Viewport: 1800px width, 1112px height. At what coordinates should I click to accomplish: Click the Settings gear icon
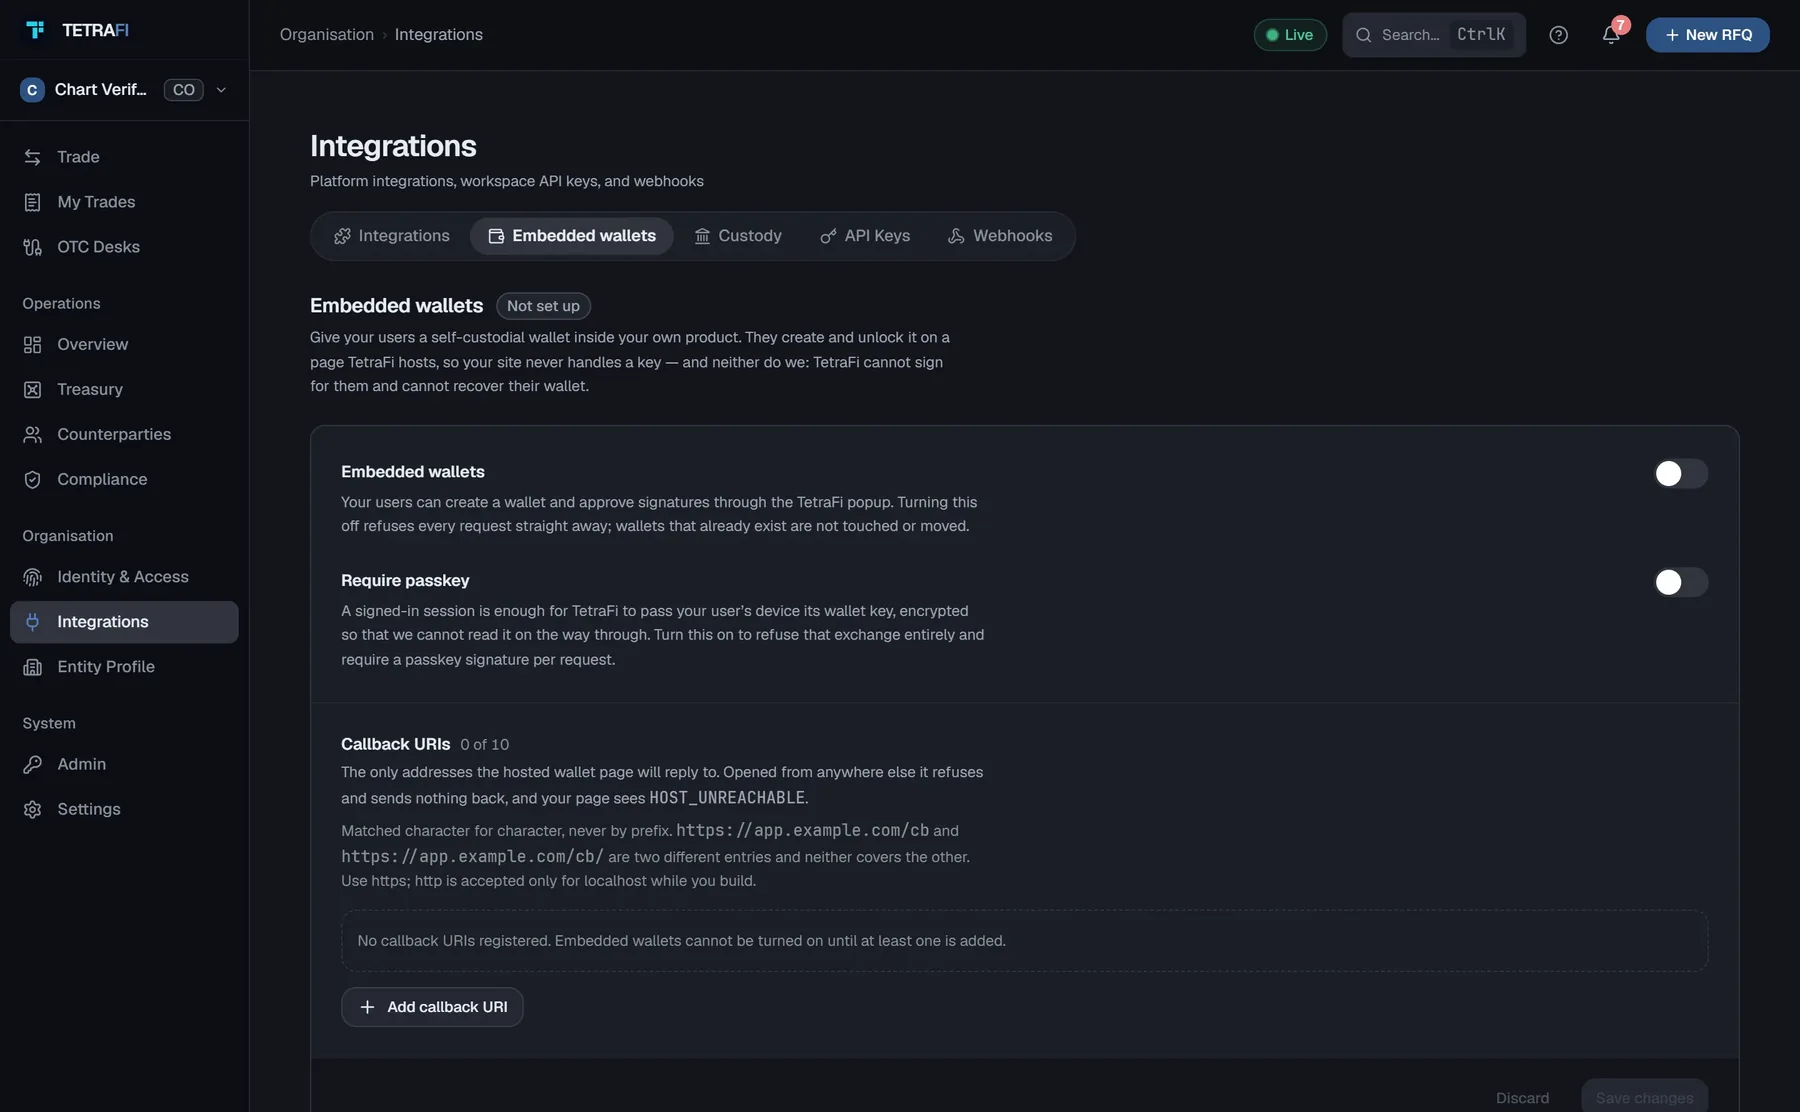(33, 809)
